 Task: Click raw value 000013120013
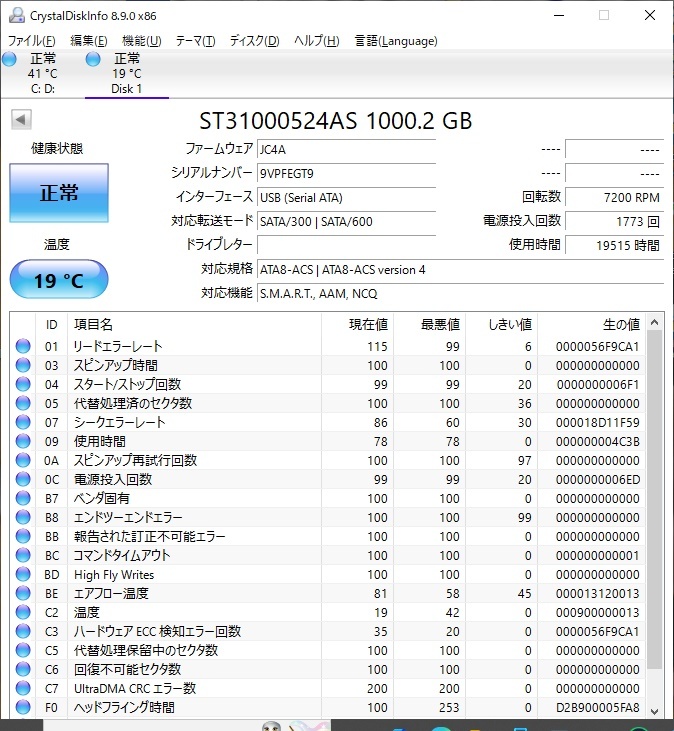(x=597, y=593)
